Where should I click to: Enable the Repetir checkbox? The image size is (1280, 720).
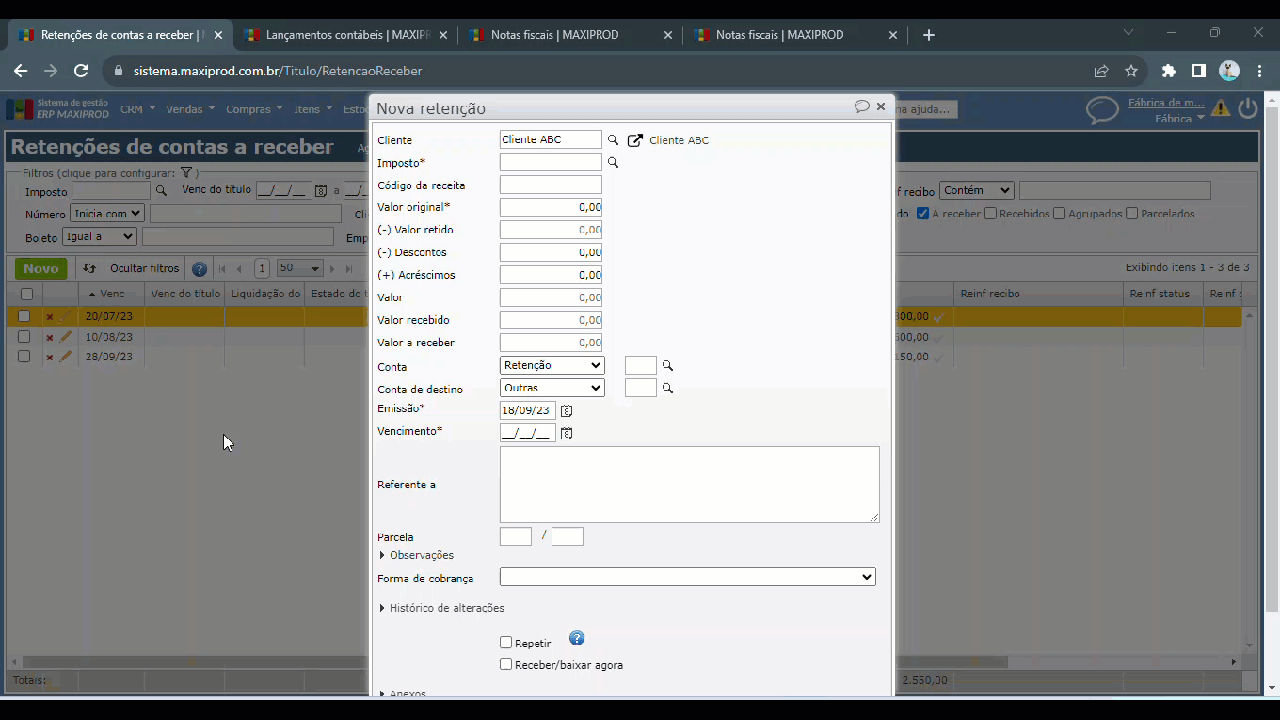(x=506, y=643)
